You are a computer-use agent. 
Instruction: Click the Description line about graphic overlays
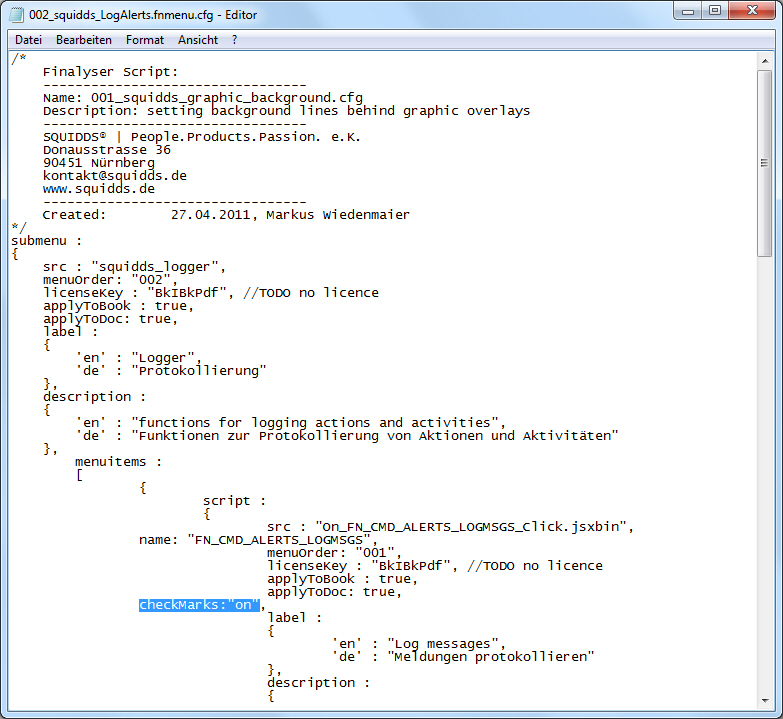(x=286, y=111)
